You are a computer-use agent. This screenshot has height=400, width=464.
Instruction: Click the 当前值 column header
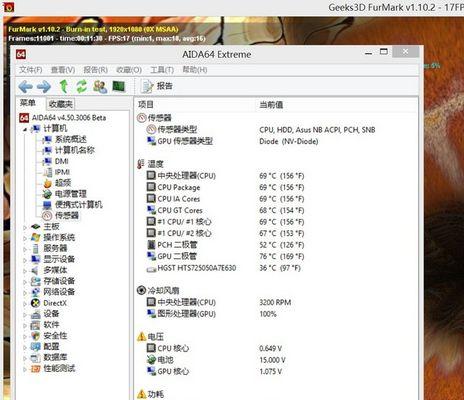tap(271, 105)
